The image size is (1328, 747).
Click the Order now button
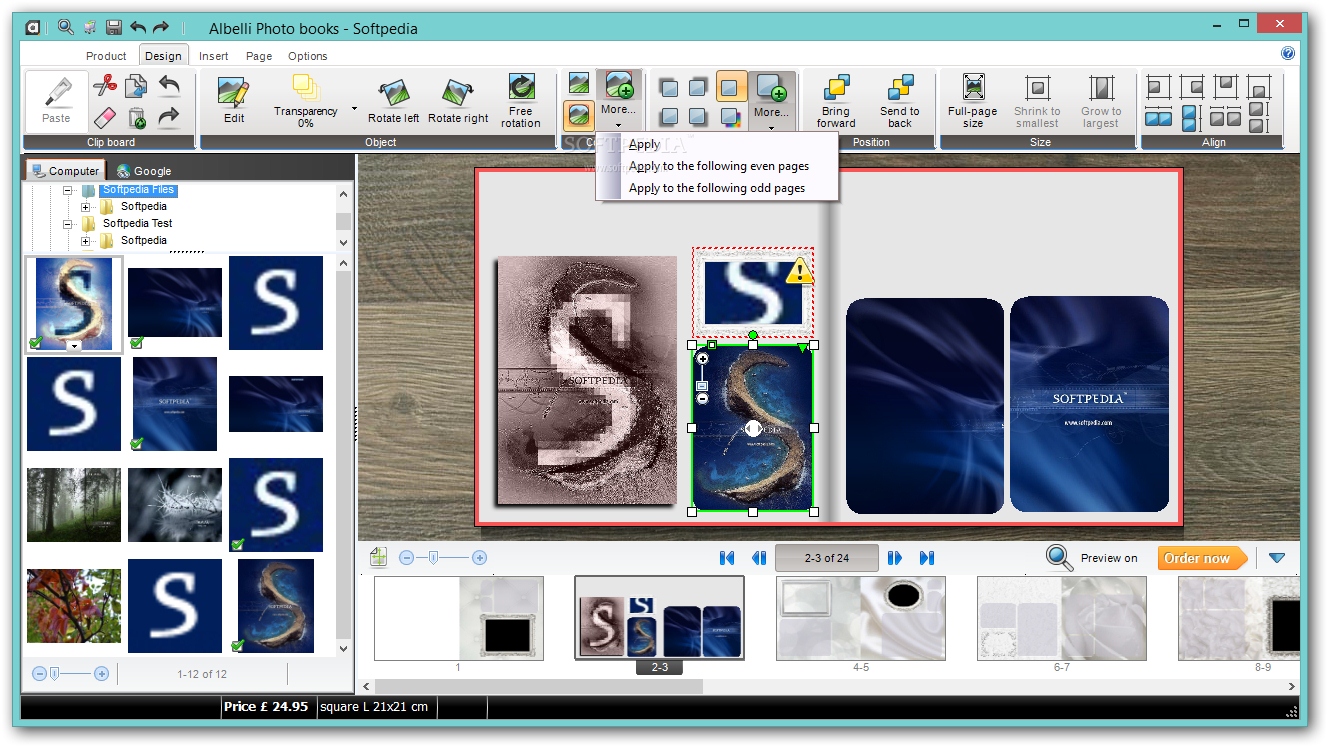point(1202,558)
